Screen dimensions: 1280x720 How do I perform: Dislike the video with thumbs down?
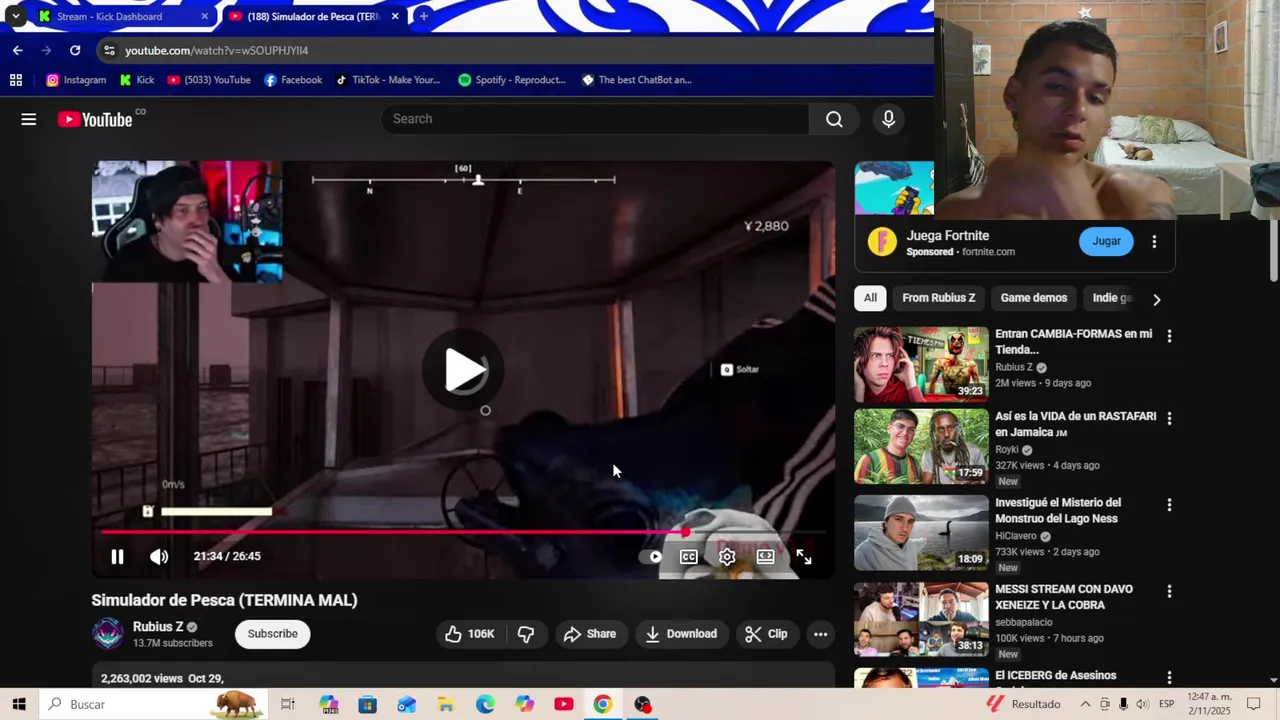click(526, 634)
